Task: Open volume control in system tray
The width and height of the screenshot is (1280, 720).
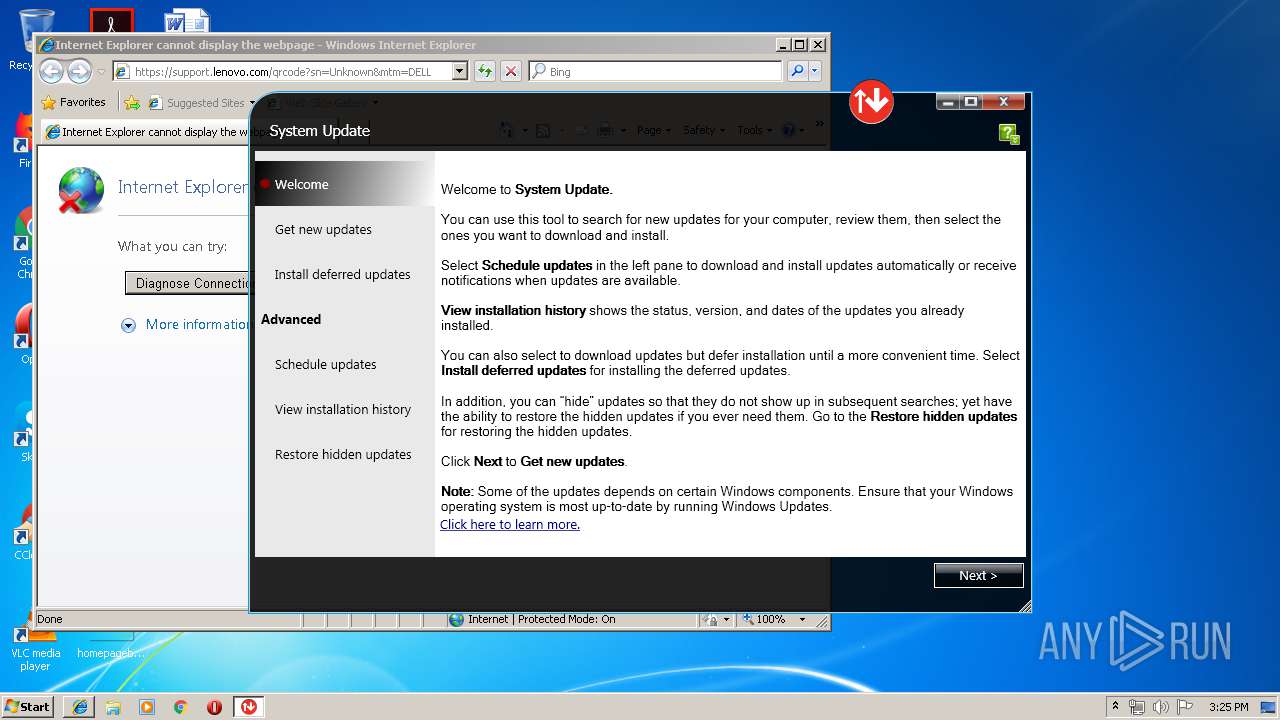Action: tap(1160, 707)
